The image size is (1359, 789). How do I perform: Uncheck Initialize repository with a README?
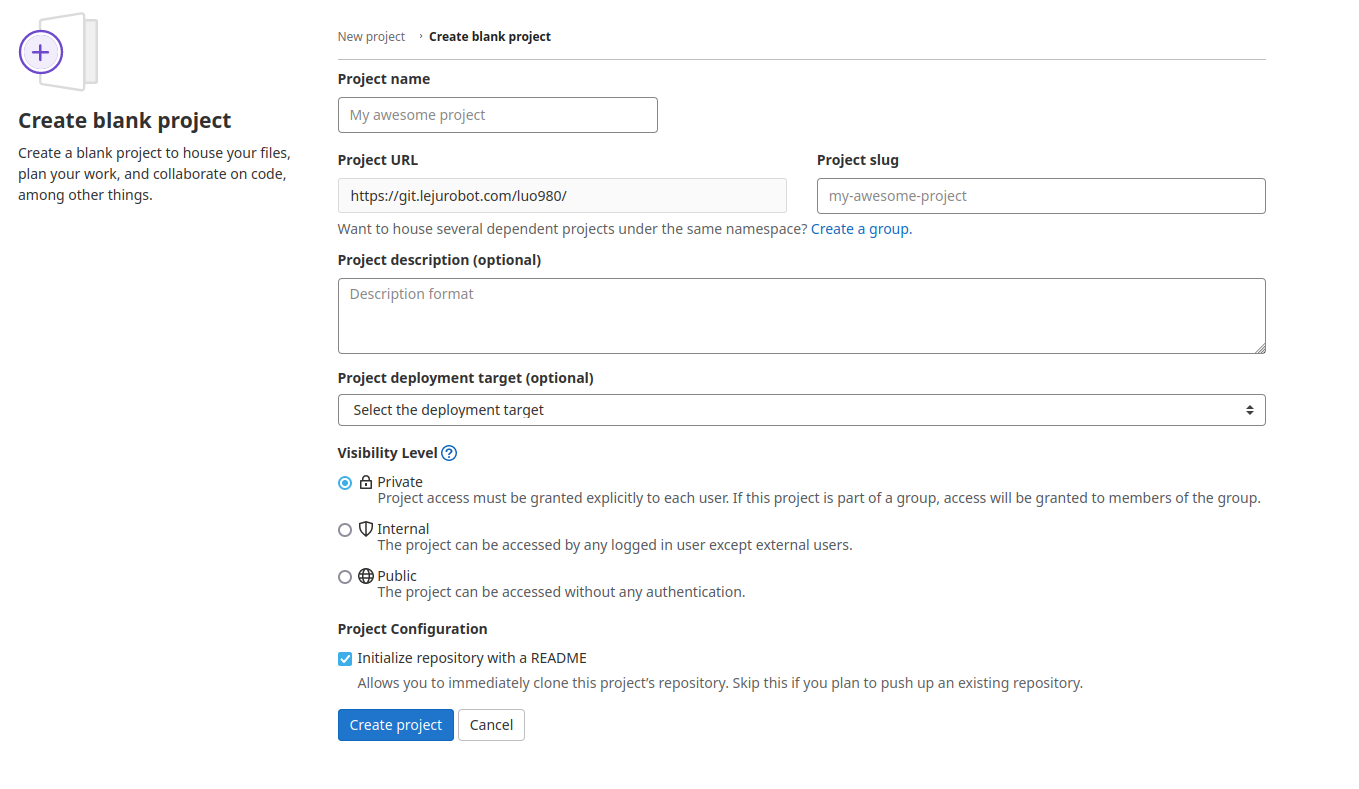click(345, 659)
